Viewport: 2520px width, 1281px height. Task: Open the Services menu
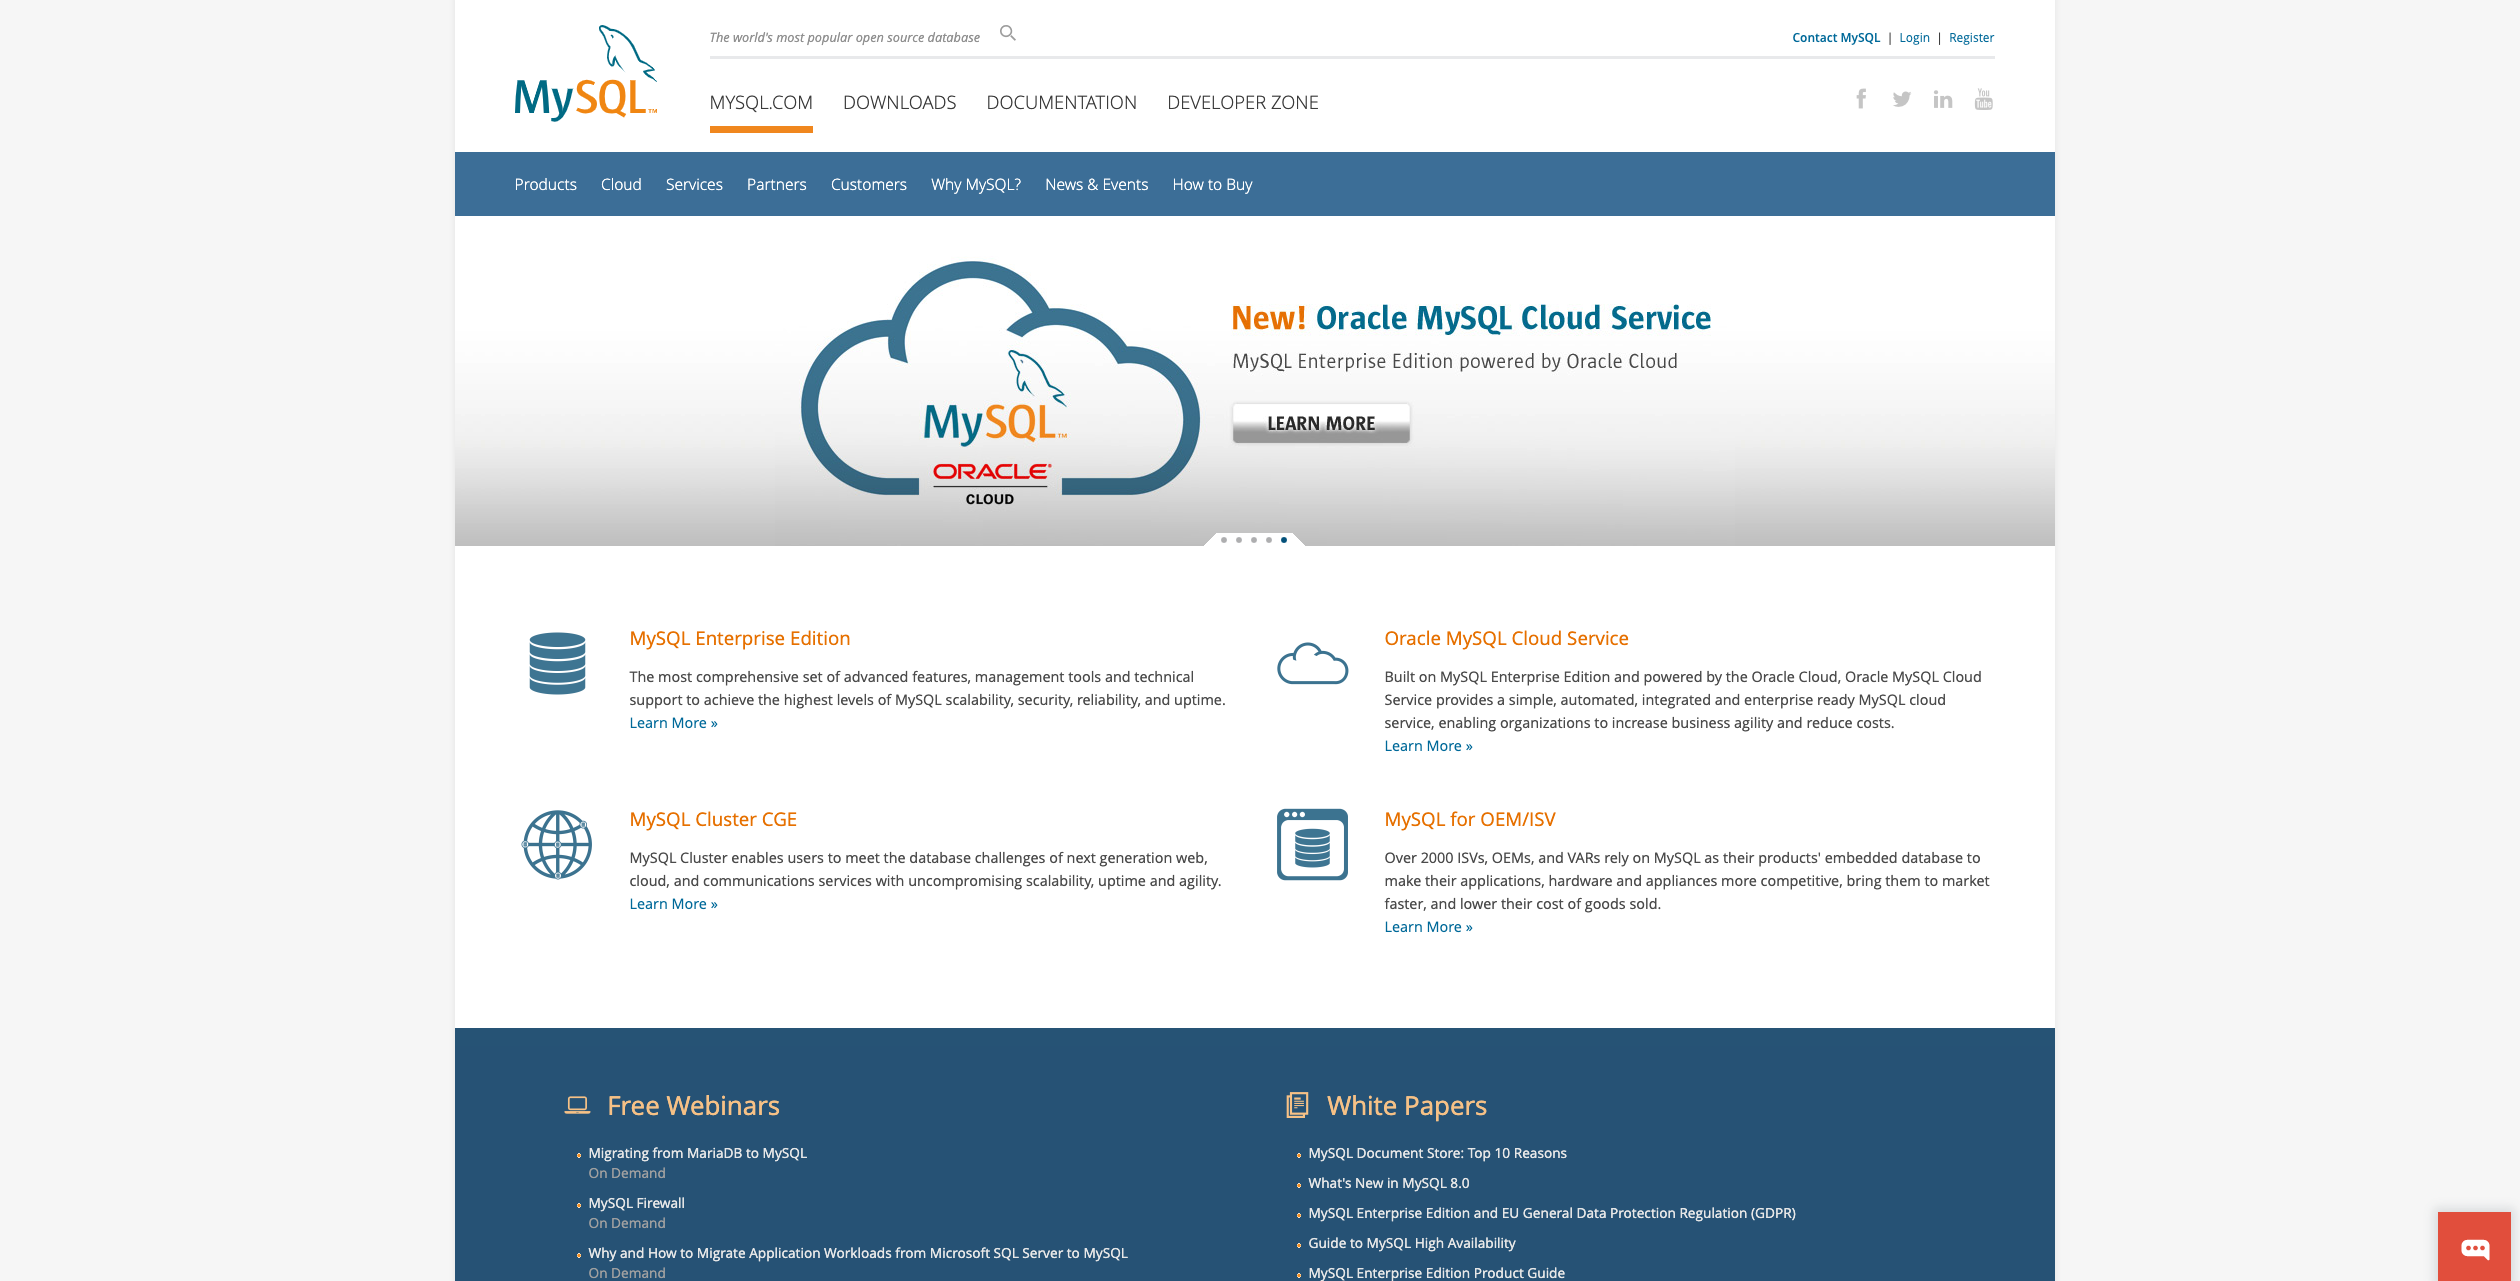pos(694,184)
